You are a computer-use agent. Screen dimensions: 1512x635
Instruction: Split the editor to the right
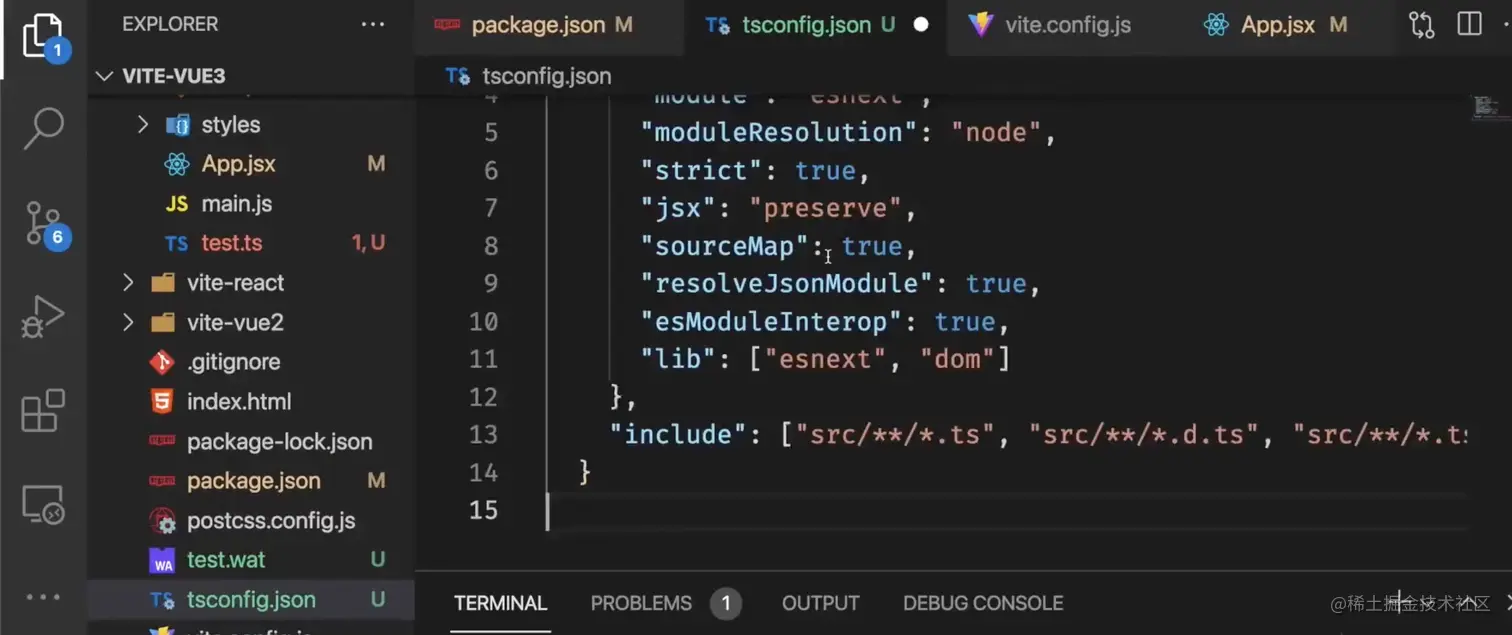pos(1469,25)
